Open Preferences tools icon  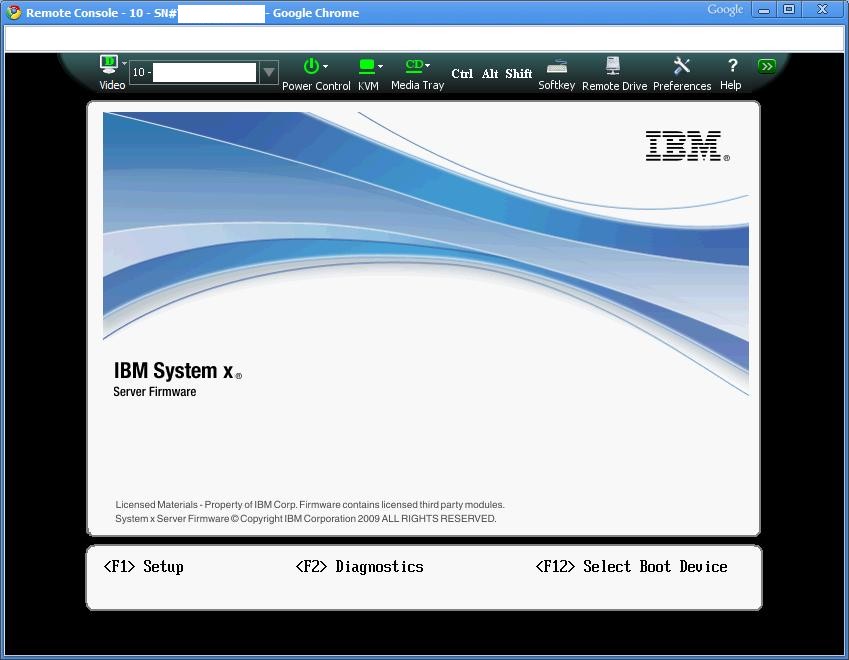(682, 66)
